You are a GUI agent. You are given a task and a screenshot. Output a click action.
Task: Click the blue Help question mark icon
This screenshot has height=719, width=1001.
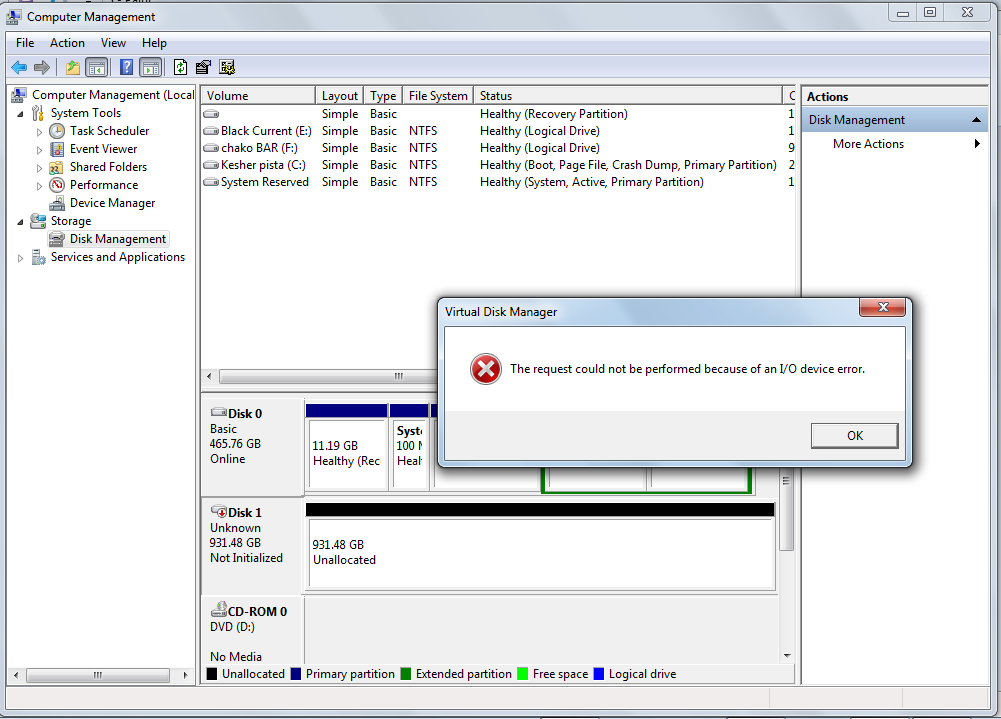pos(126,67)
